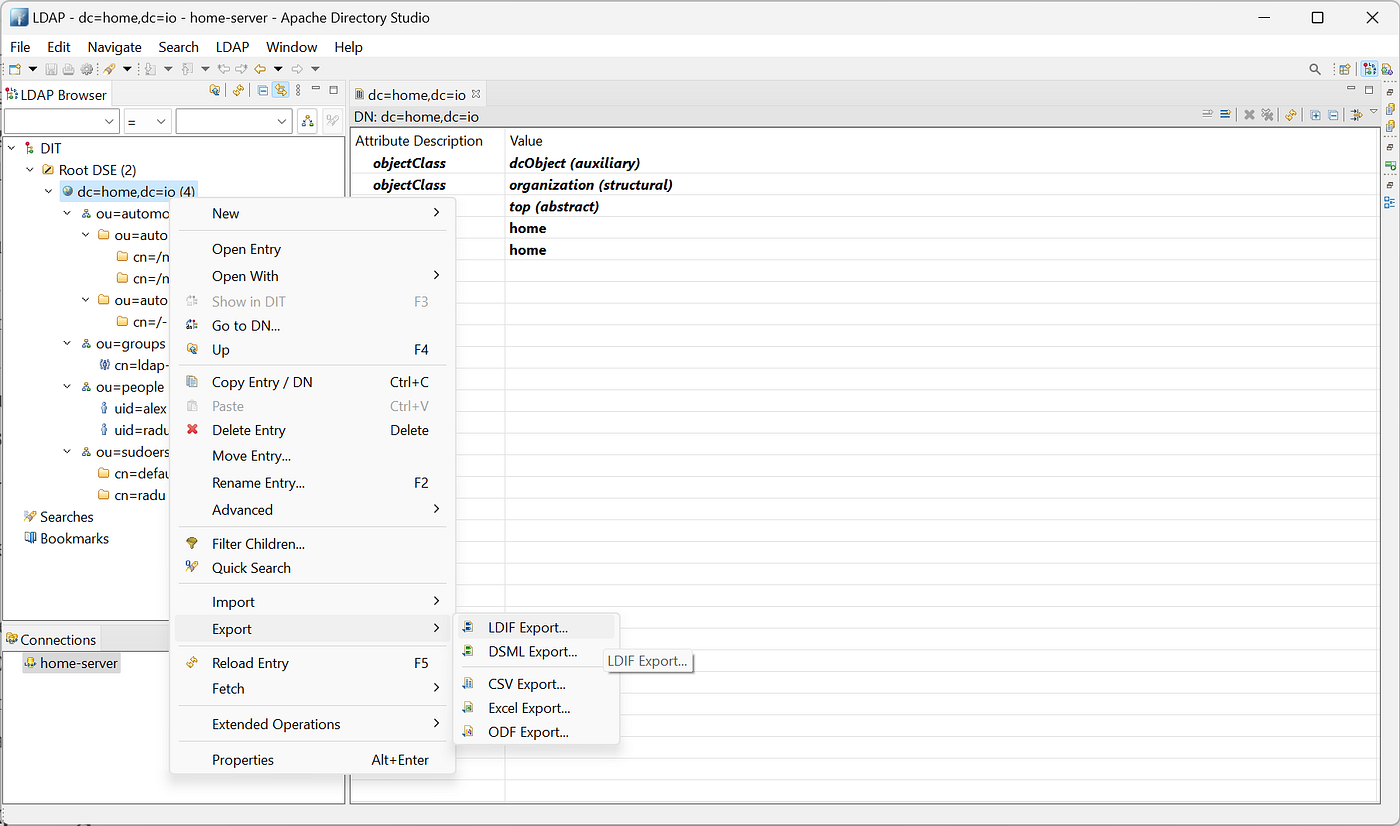Viewport: 1400px width, 826px height.
Task: Select the Connections tab
Action: pyautogui.click(x=51, y=640)
